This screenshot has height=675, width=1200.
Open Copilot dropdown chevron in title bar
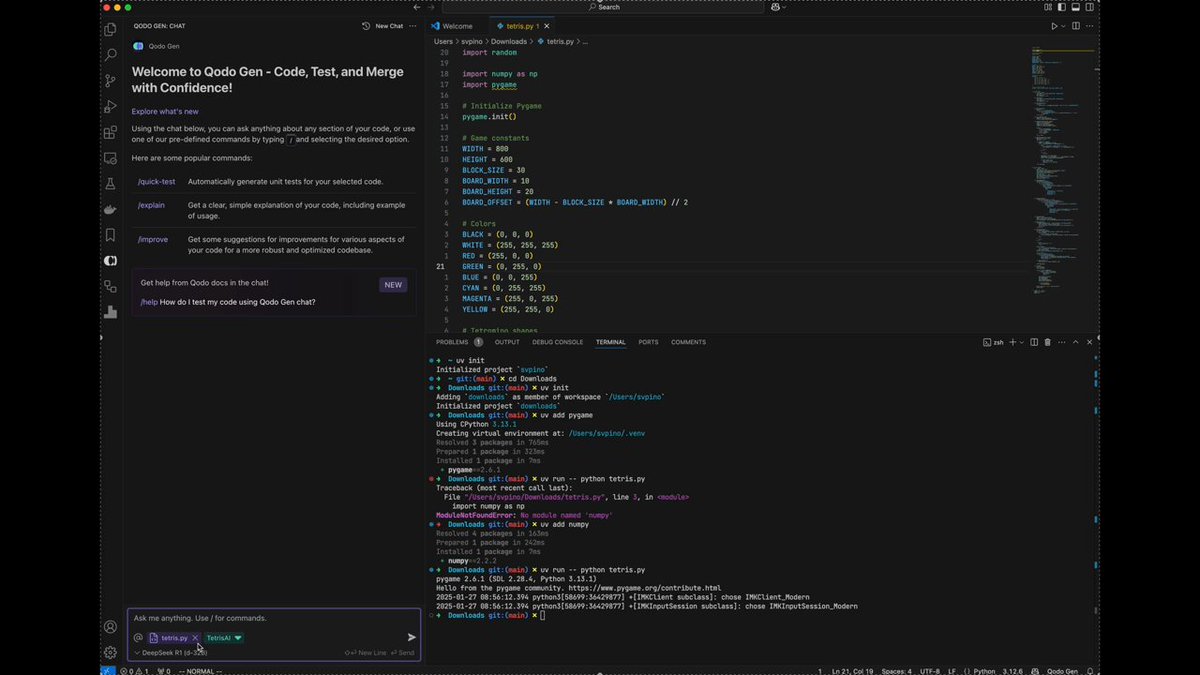coord(785,7)
